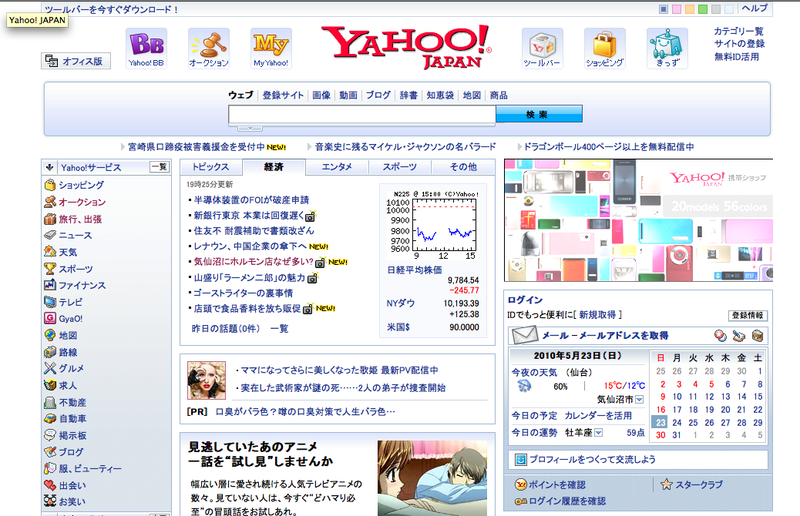Open 新規取得 link in login box
Viewport: 800px width, 516px height.
point(597,315)
